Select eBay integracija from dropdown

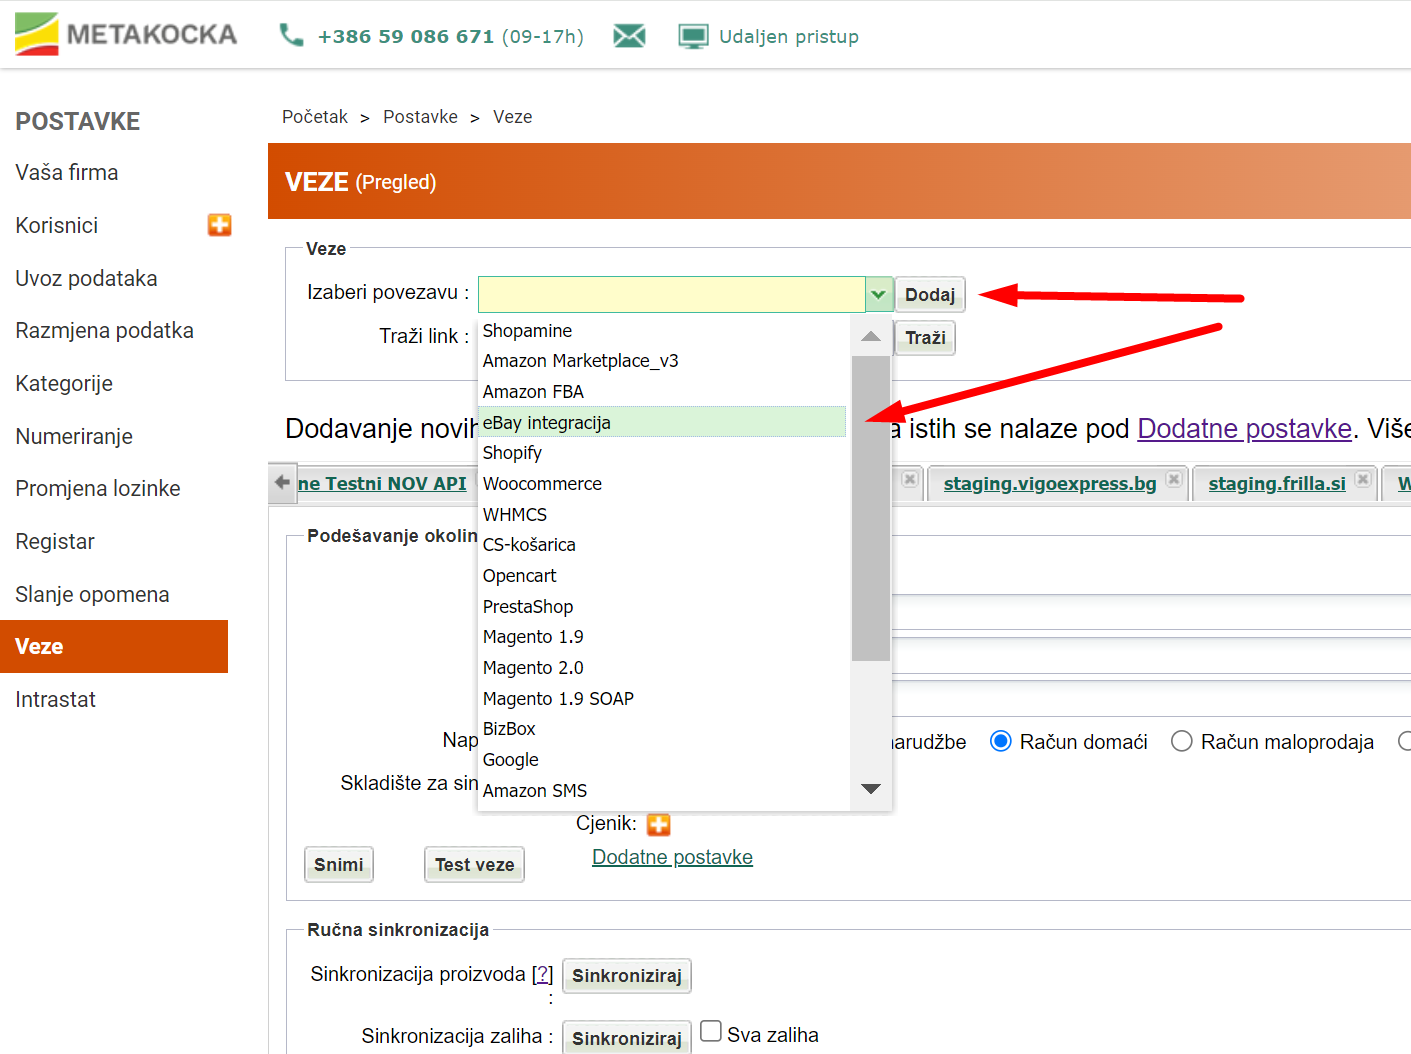(x=664, y=422)
